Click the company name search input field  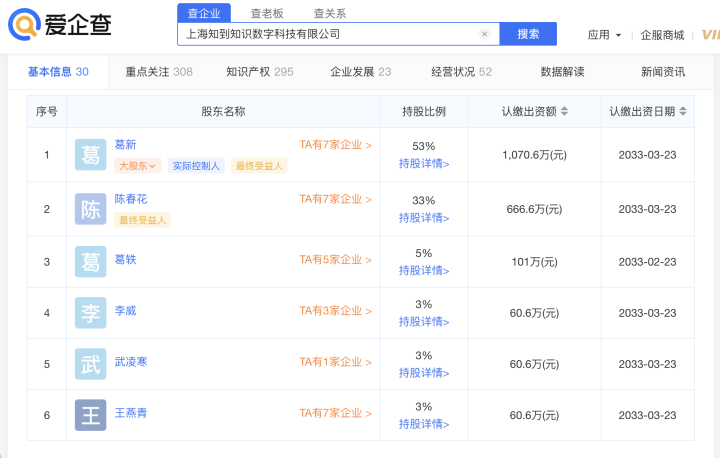[x=328, y=34]
